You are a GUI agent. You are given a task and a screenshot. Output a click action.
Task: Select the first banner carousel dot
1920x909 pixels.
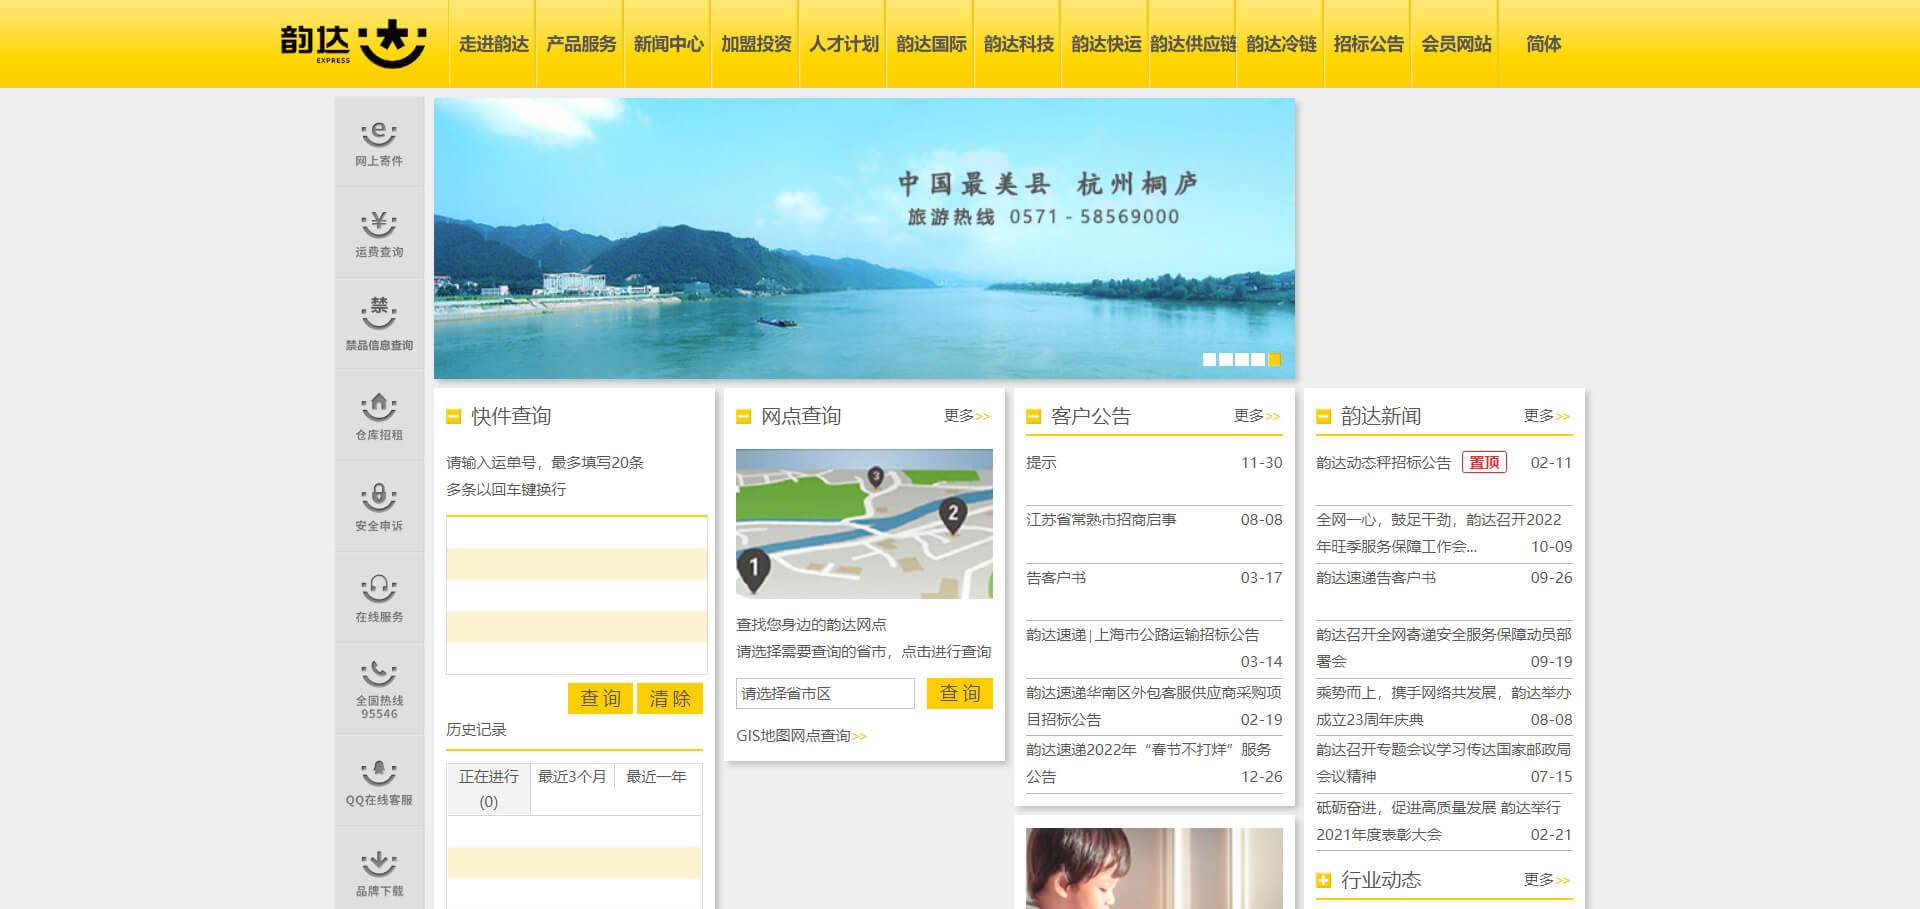click(1209, 359)
